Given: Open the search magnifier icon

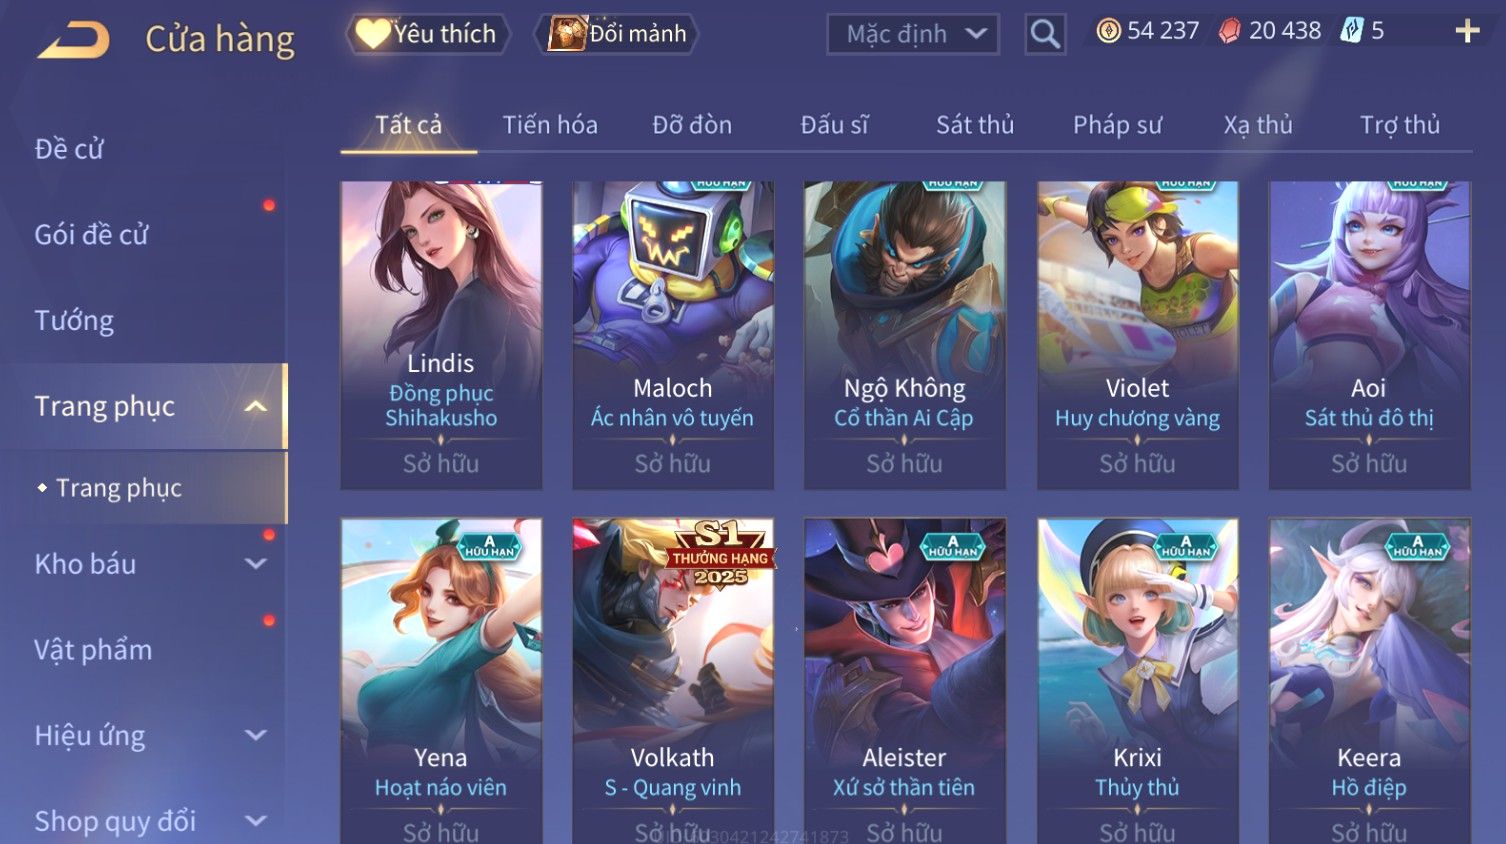Looking at the screenshot, I should tap(1045, 34).
